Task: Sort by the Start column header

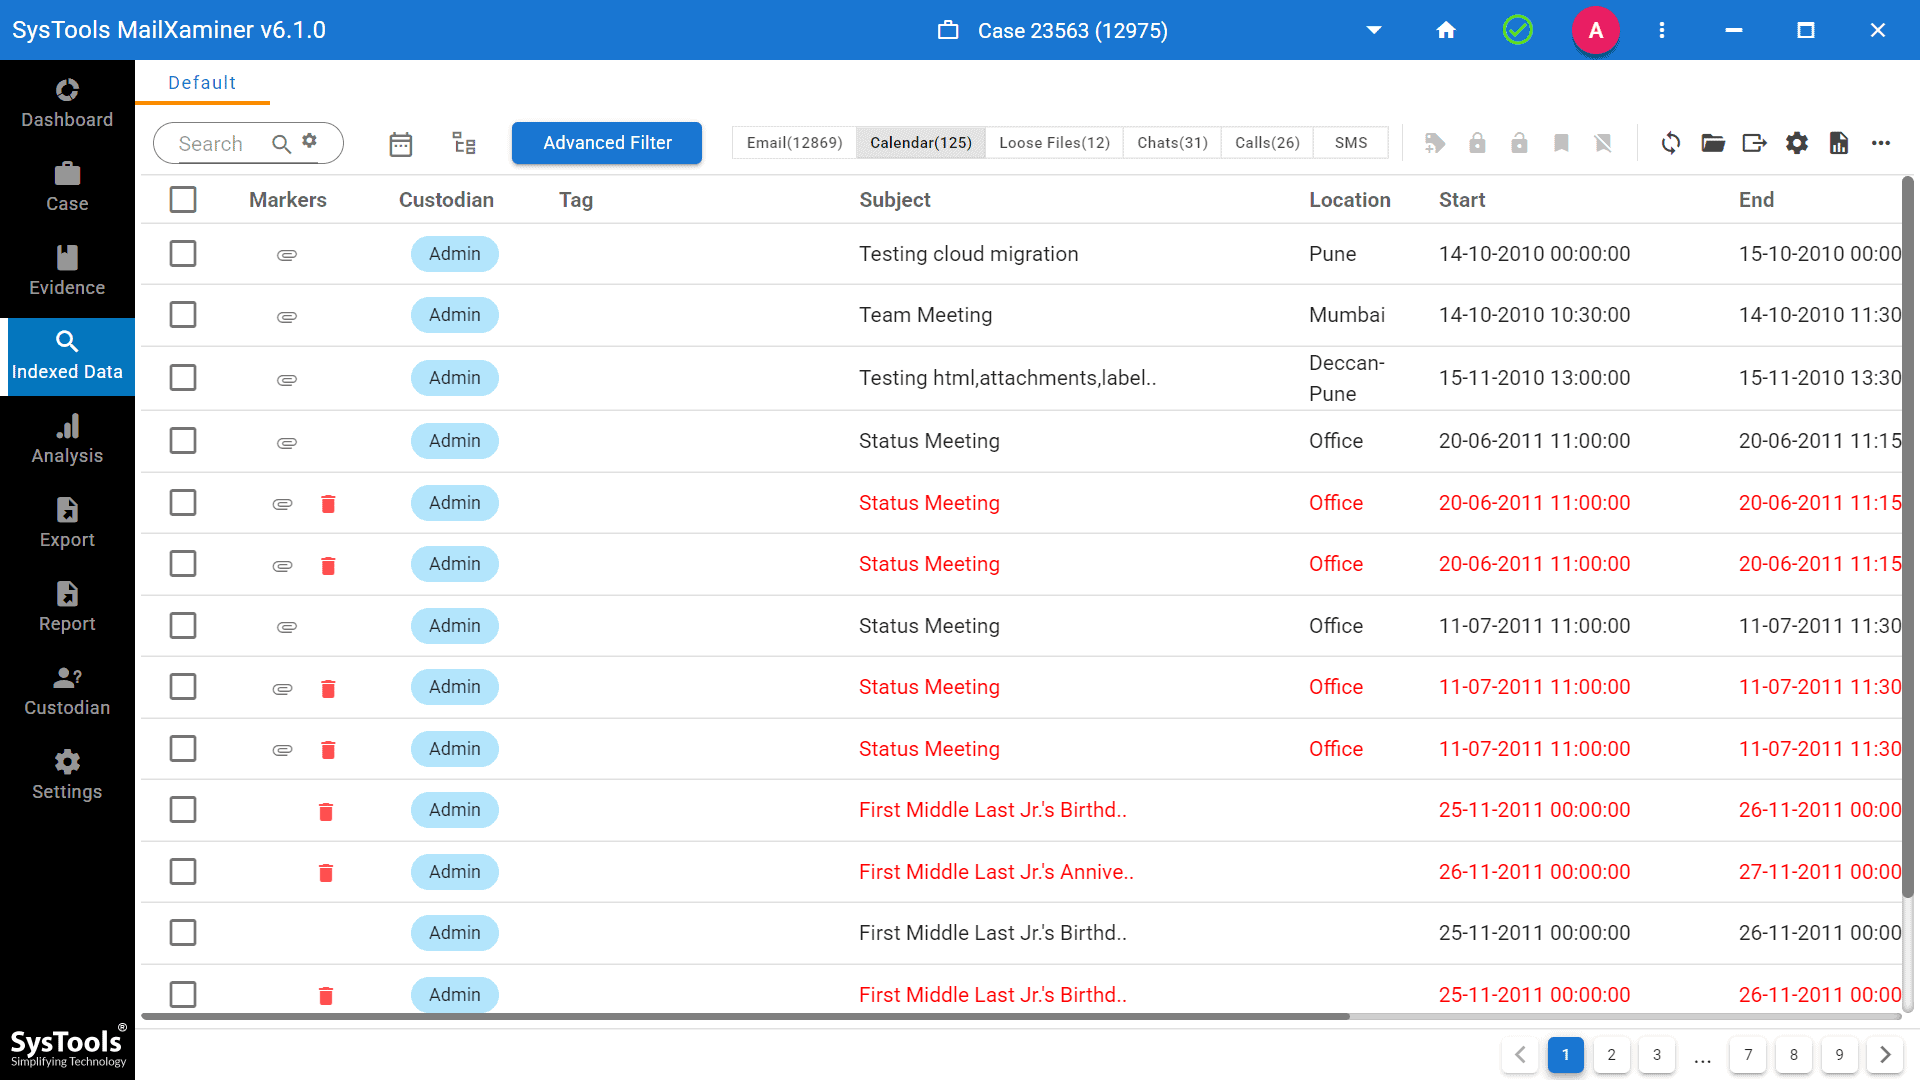Action: (x=1462, y=199)
